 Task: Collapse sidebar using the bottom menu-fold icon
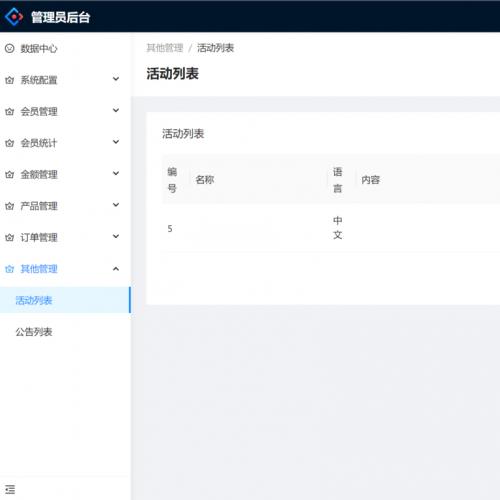click(10, 489)
